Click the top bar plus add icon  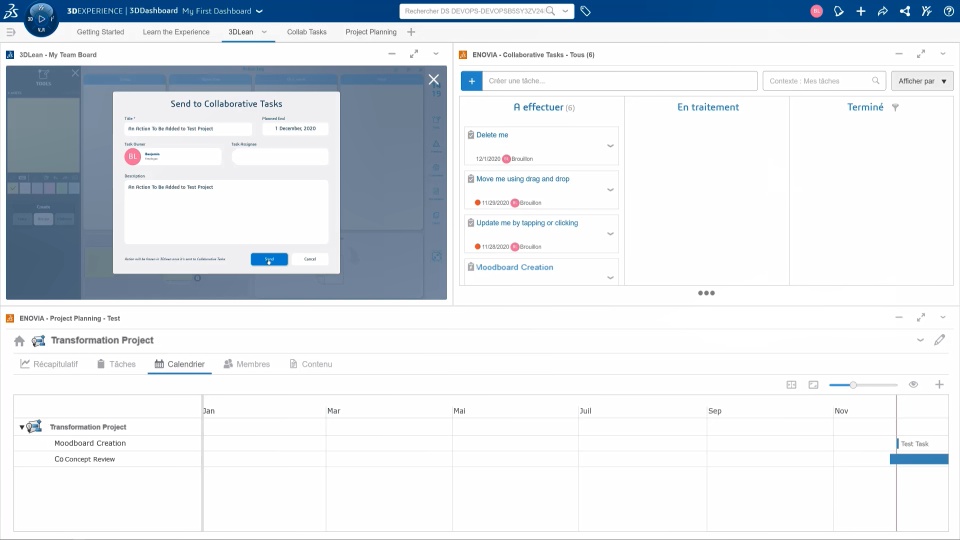[x=860, y=11]
